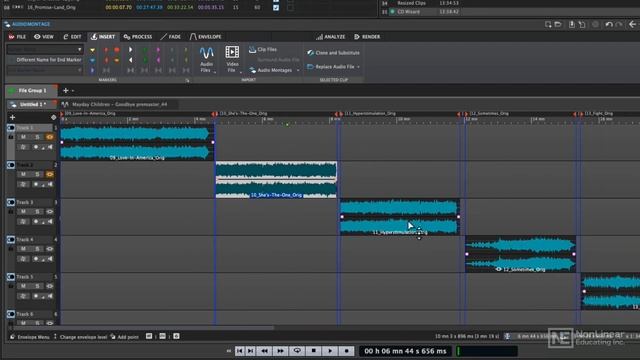Click Track 1 stereo channel icon

coord(11,128)
